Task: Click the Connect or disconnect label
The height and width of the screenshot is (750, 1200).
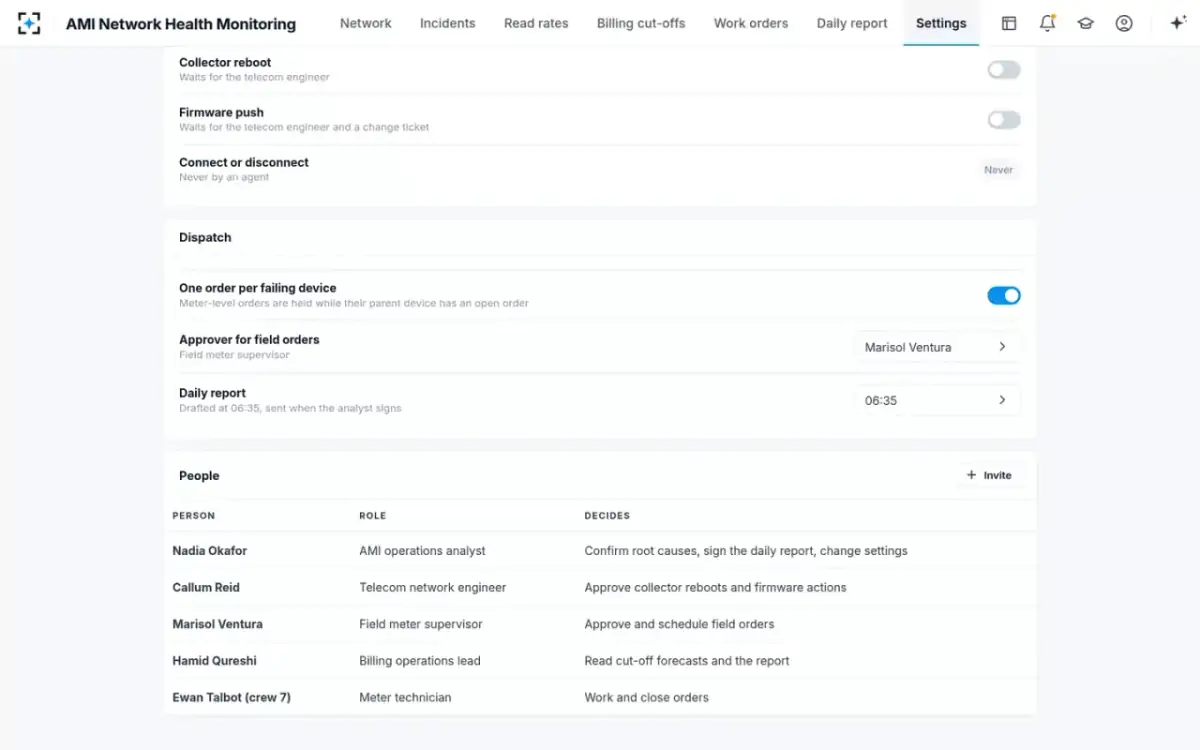Action: [x=244, y=162]
